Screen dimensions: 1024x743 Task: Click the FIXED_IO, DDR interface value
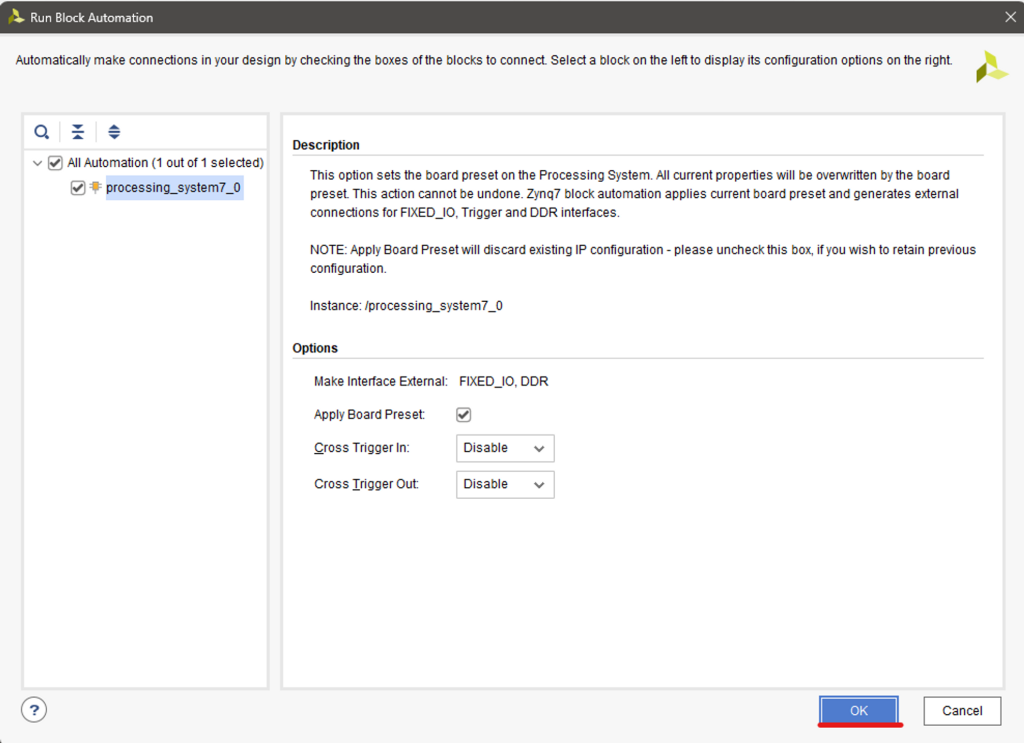point(504,381)
